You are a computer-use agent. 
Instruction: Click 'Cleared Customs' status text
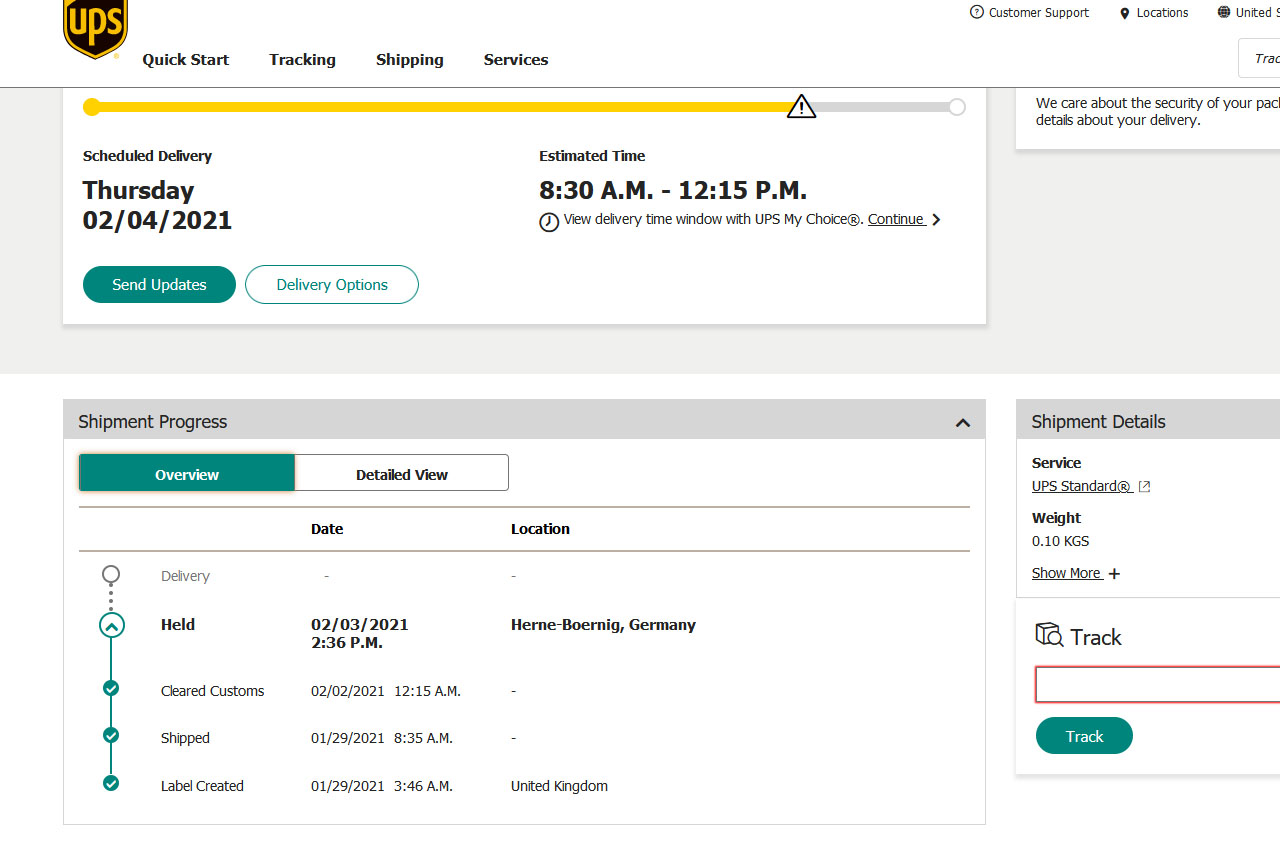(213, 691)
